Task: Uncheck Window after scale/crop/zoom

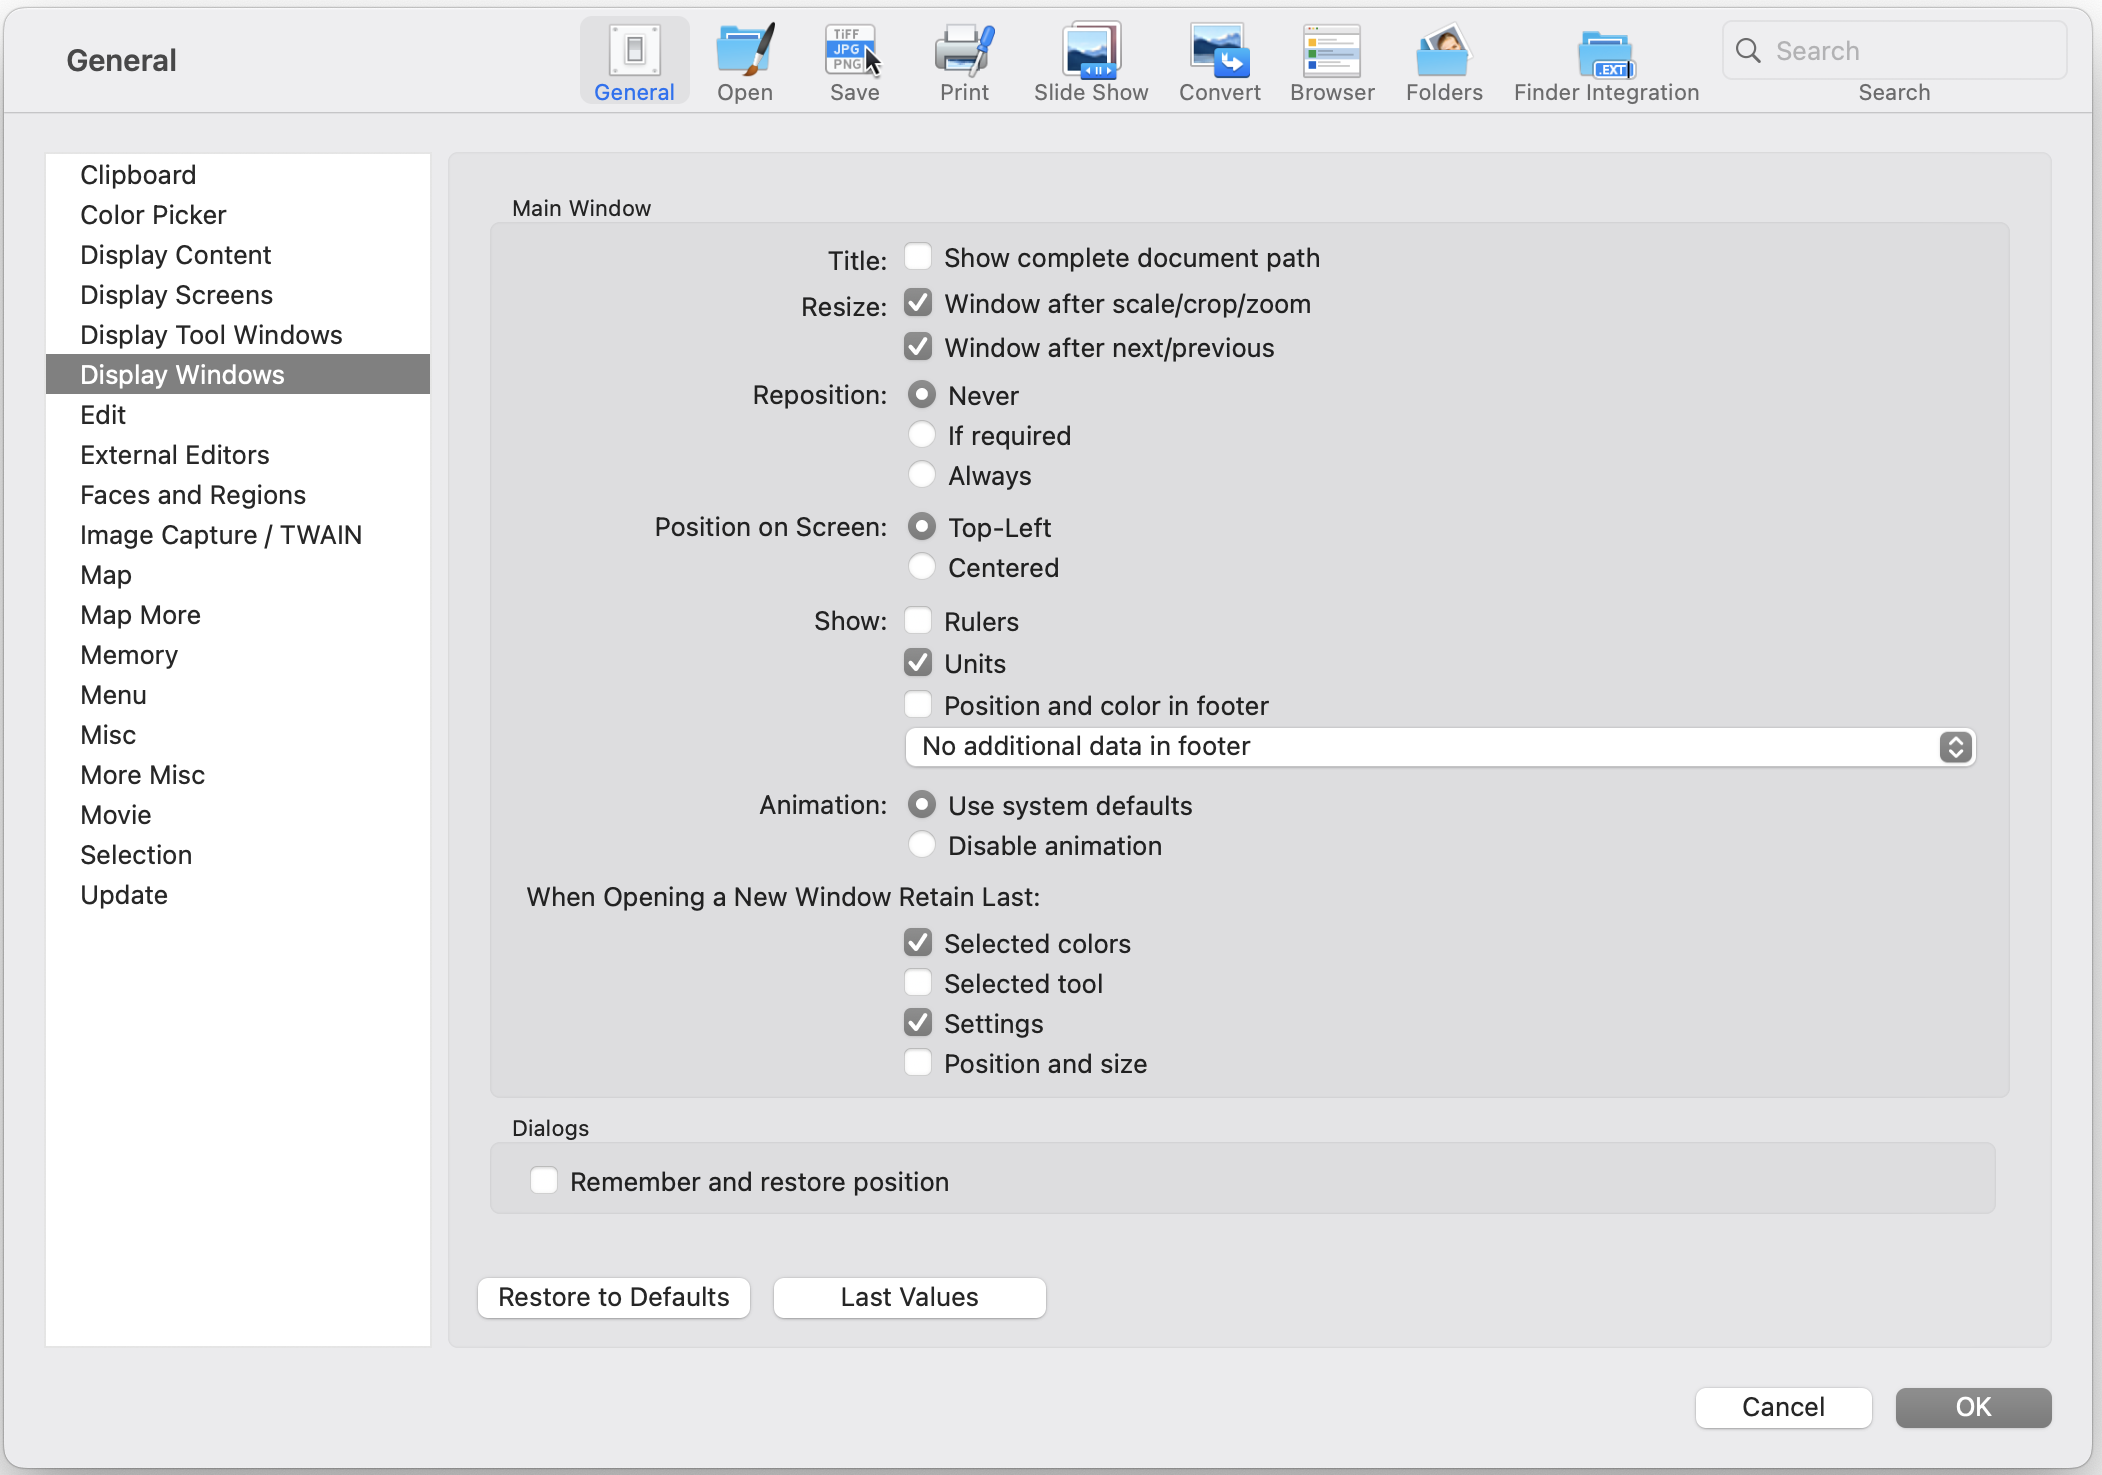Action: (918, 303)
